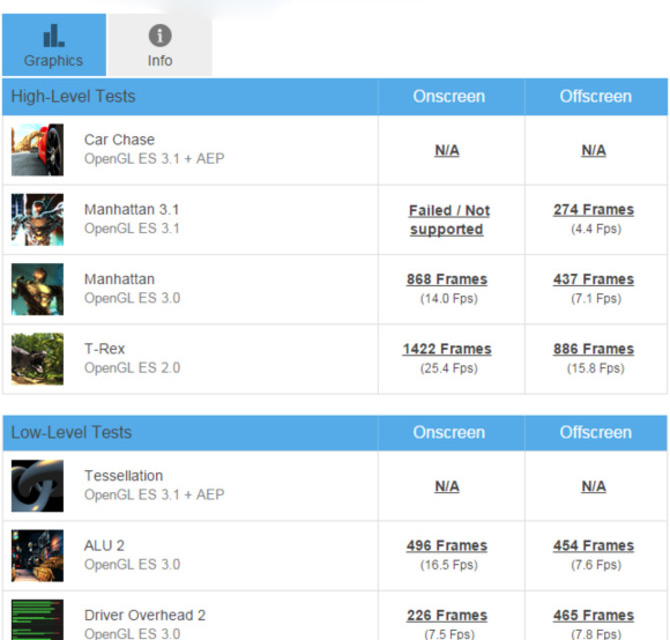Open the Car Chase test thumbnail
Viewport: 670px width, 640px height.
pos(38,150)
